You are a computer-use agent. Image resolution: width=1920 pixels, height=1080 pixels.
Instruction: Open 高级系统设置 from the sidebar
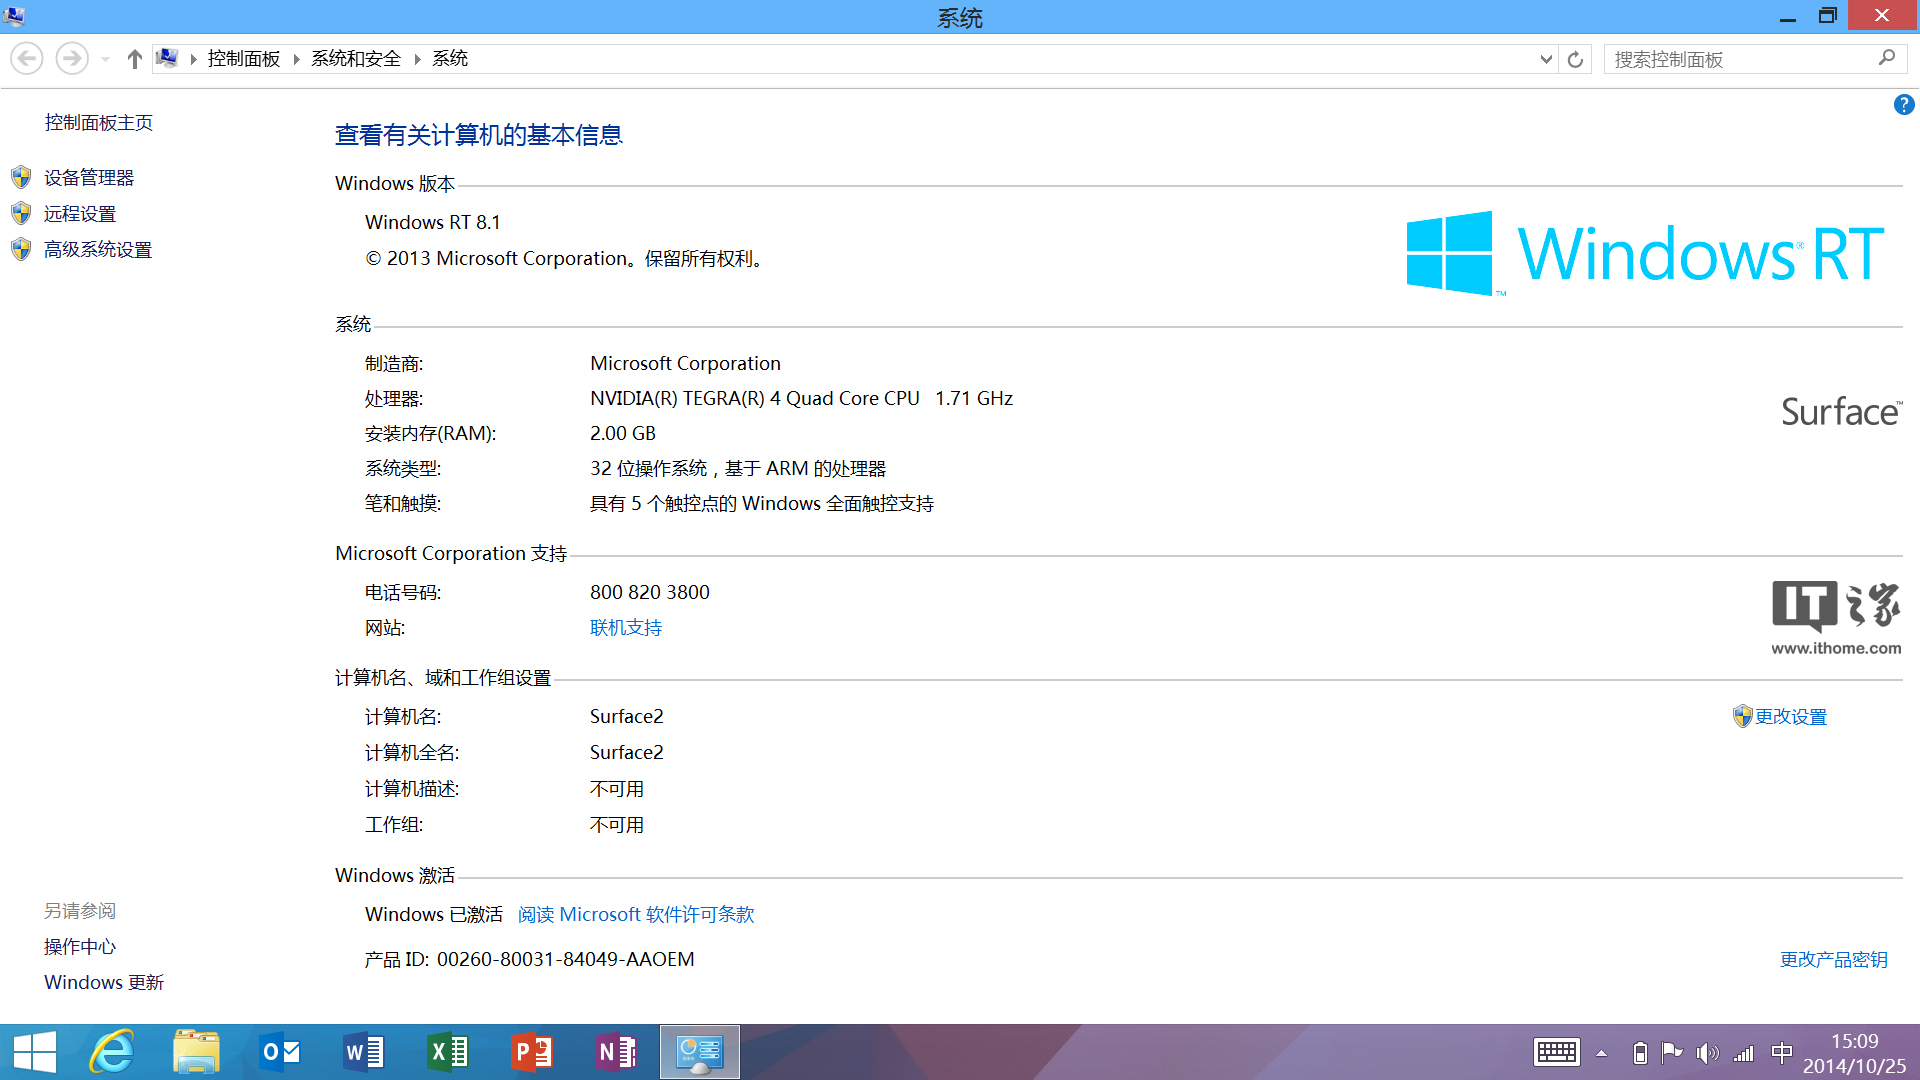tap(98, 250)
